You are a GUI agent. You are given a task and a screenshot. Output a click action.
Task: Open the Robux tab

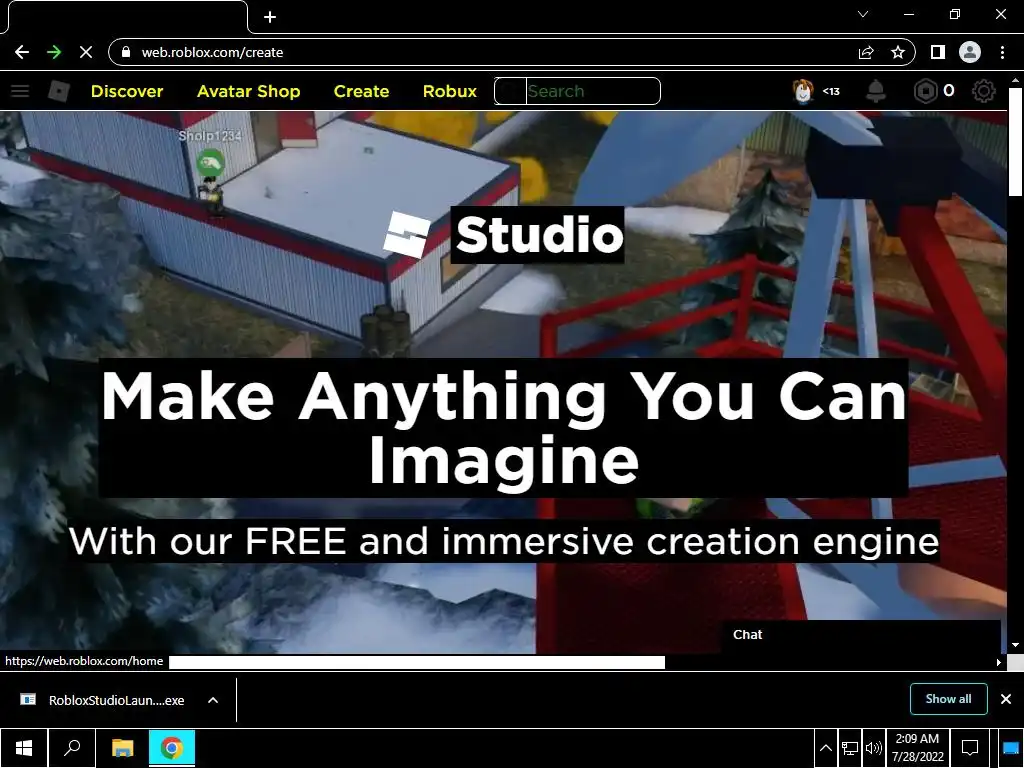449,91
